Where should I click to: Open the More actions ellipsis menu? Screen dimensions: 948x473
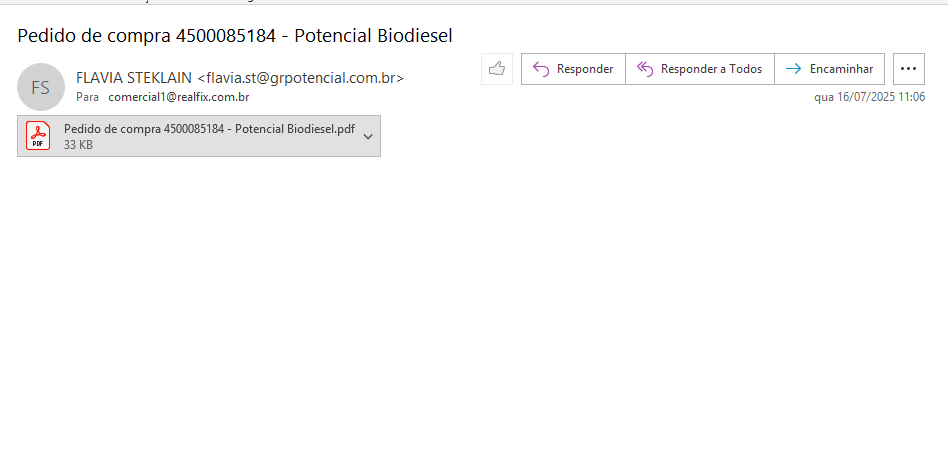pyautogui.click(x=908, y=69)
